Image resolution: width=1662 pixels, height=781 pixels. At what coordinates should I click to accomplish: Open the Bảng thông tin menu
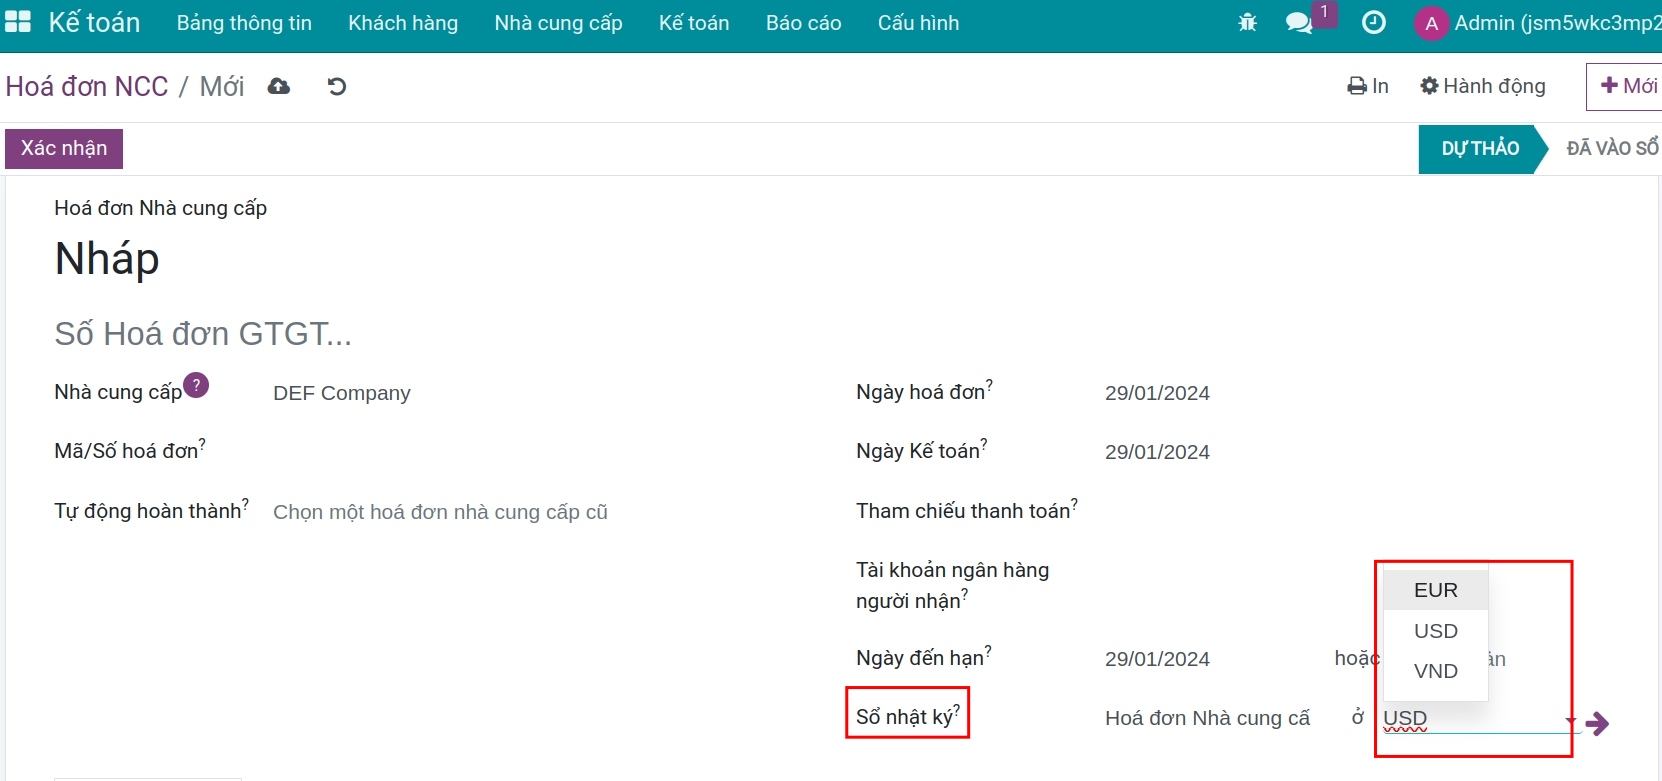click(244, 23)
